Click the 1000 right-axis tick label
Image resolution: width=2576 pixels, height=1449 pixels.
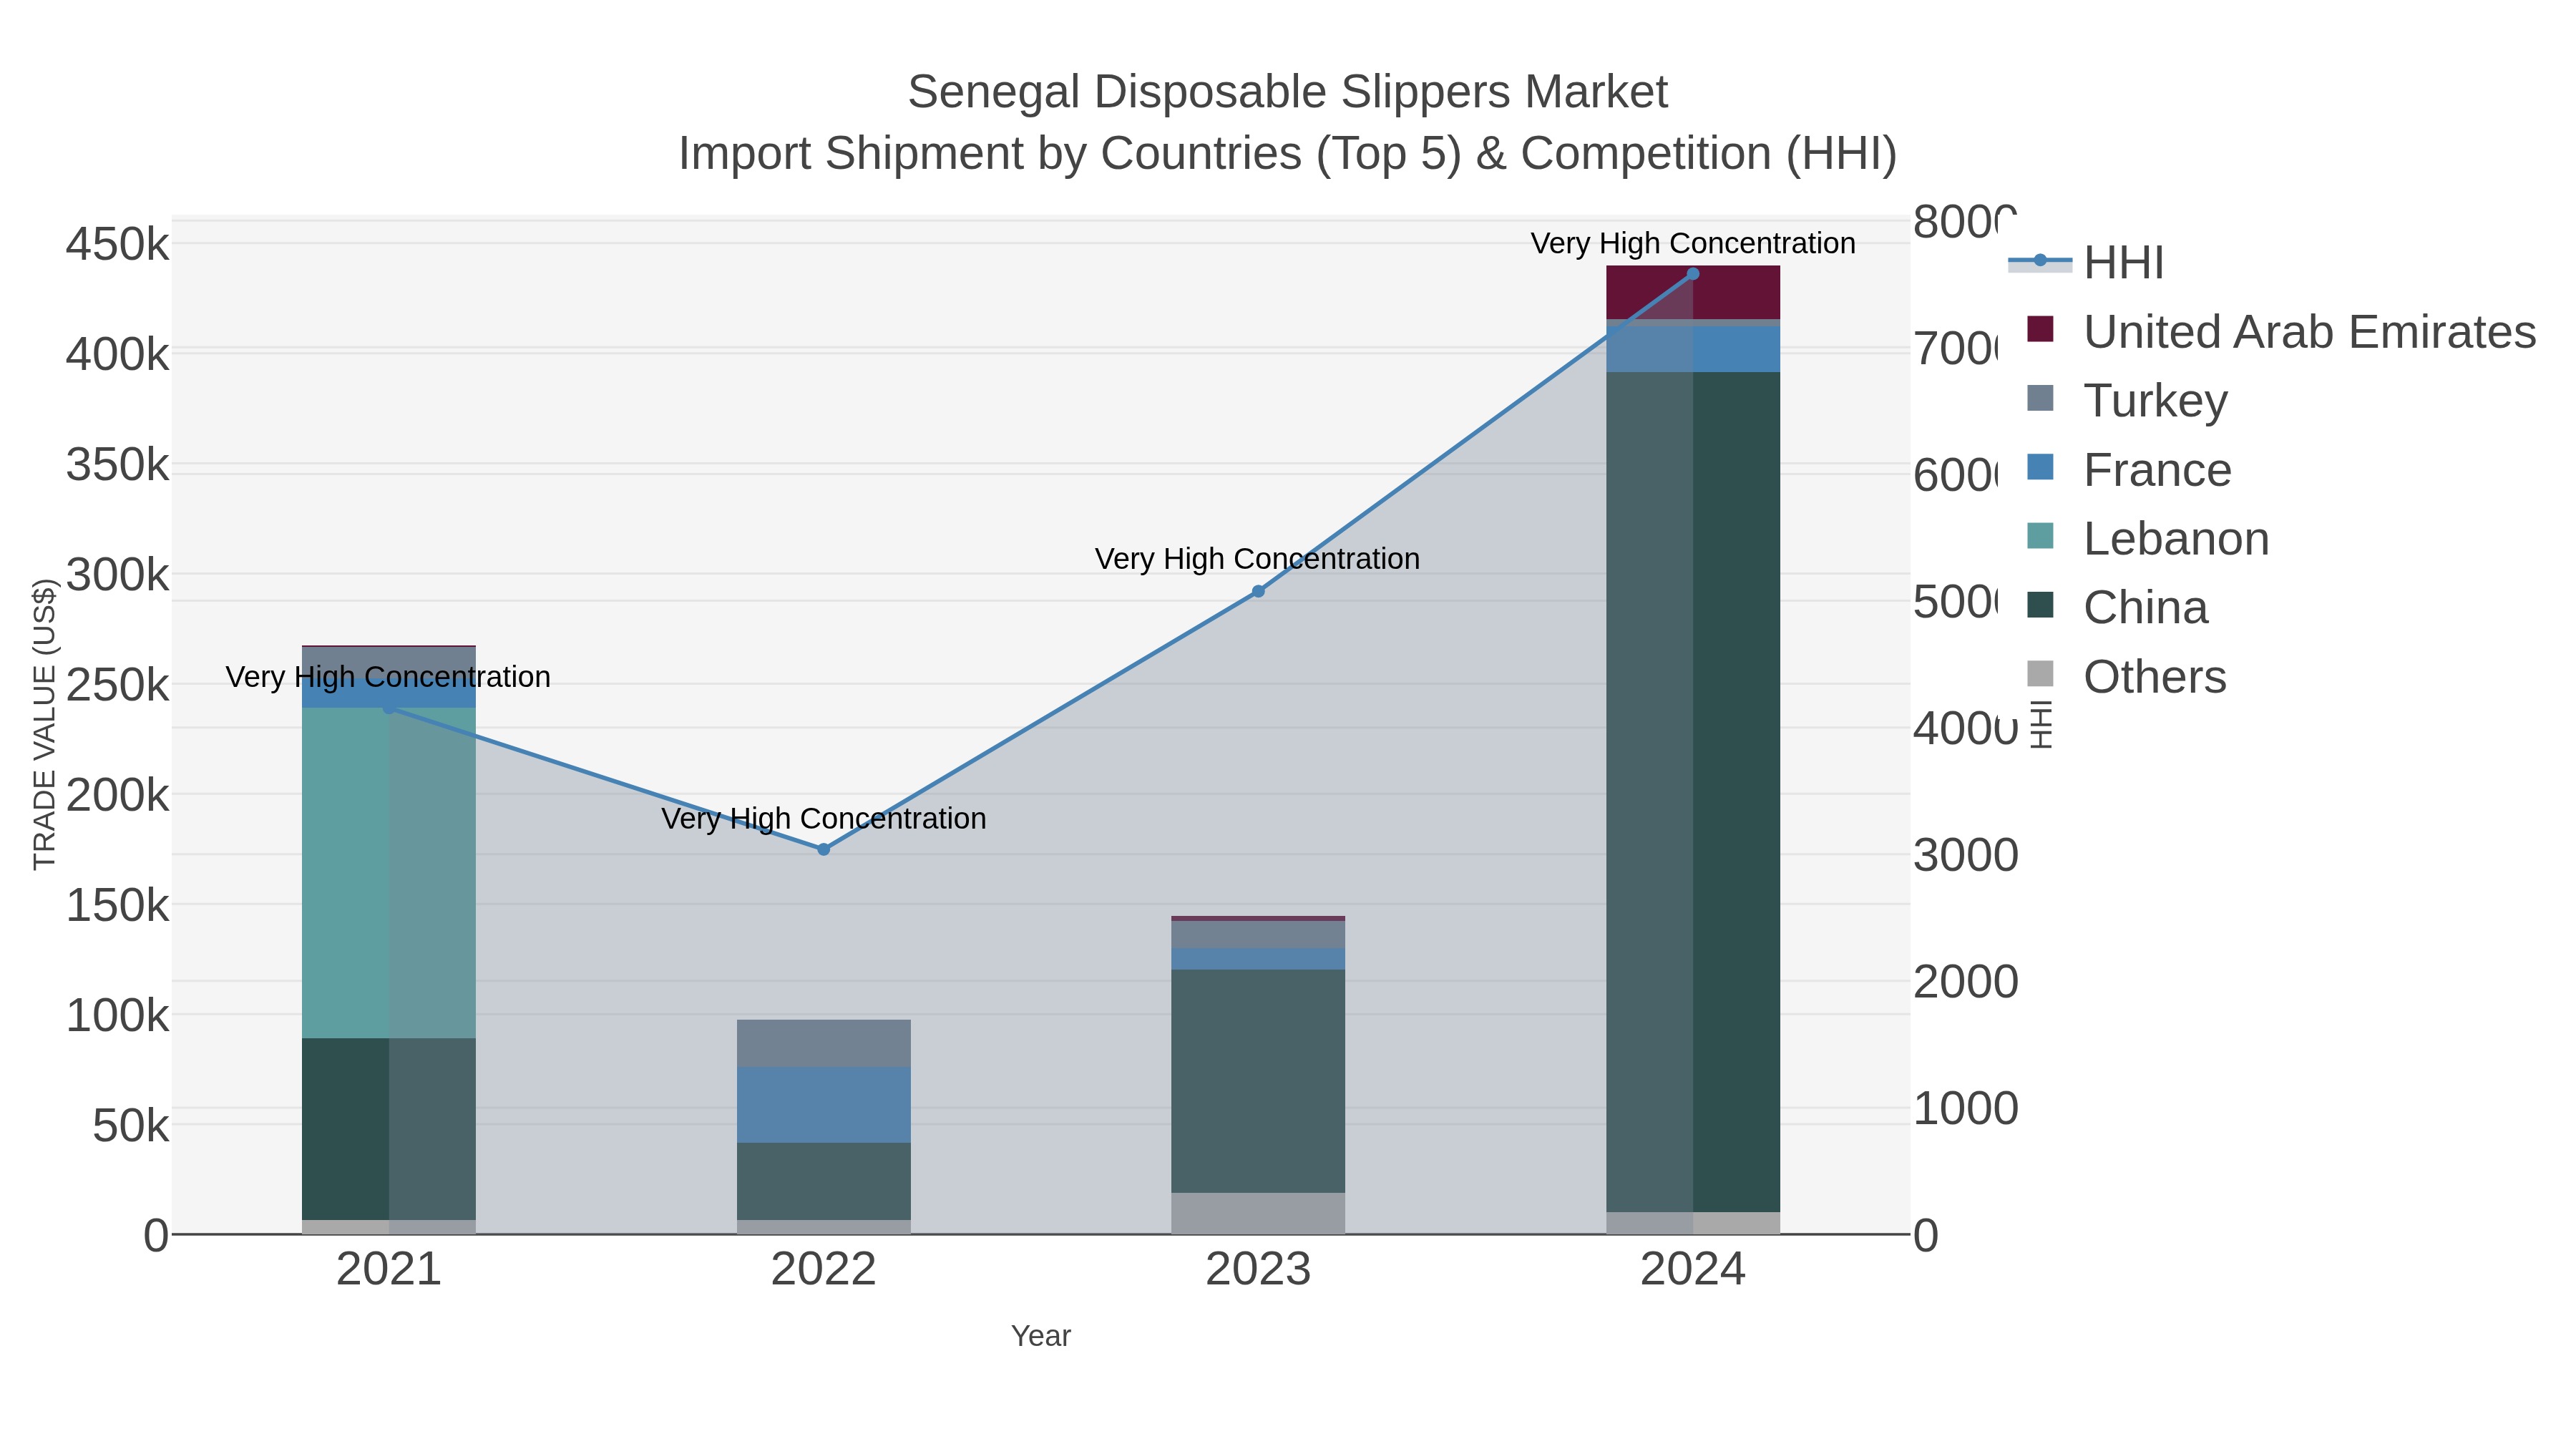point(1966,1109)
